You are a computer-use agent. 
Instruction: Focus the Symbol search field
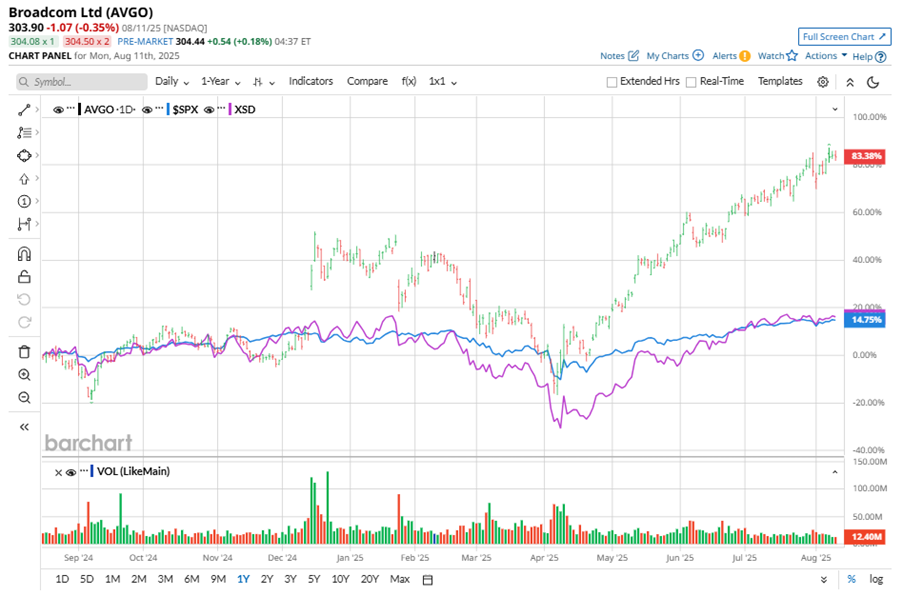(82, 82)
